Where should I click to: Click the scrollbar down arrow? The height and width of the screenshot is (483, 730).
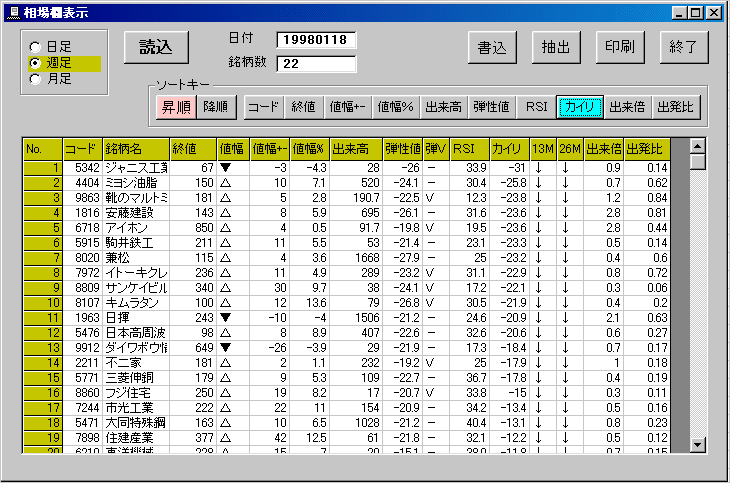(x=697, y=444)
